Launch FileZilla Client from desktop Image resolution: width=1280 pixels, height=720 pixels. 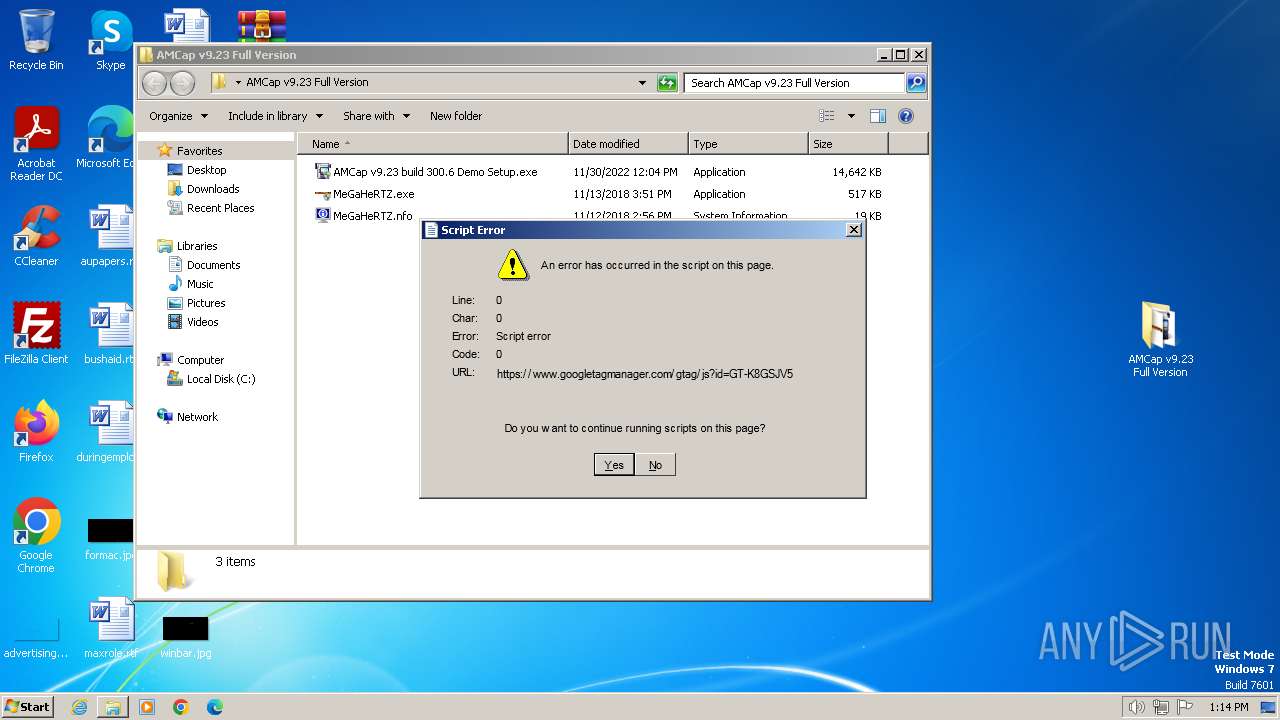tap(36, 334)
